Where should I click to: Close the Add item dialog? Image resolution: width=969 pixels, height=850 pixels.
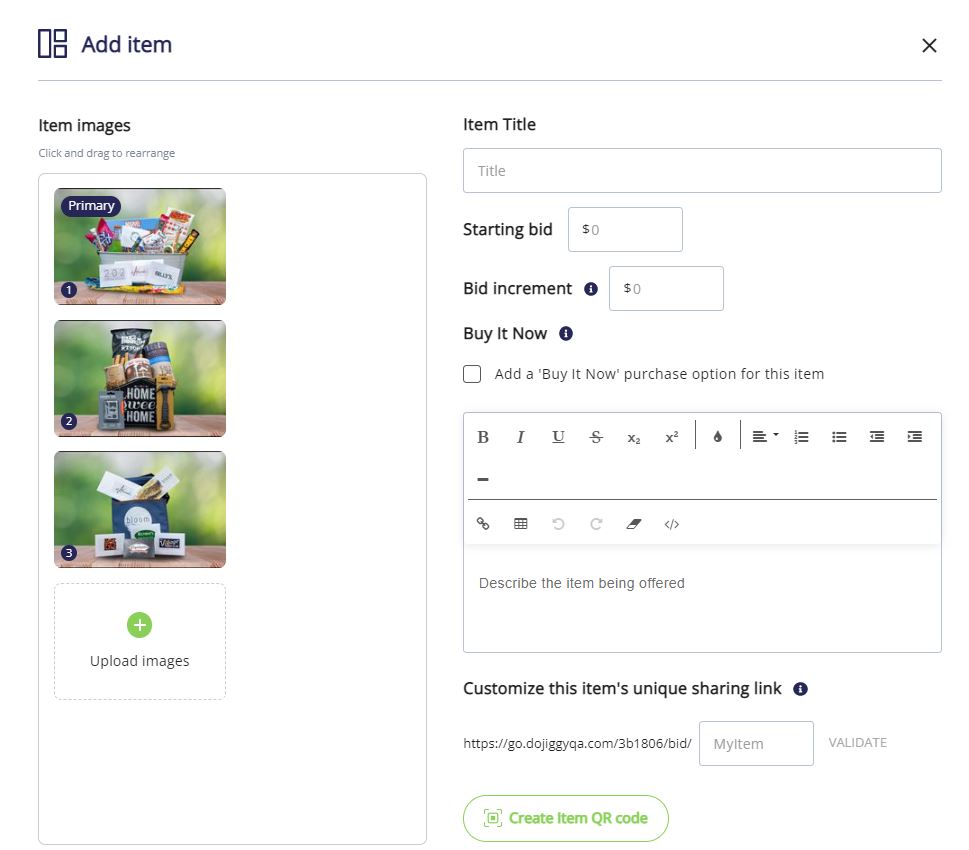pos(929,45)
